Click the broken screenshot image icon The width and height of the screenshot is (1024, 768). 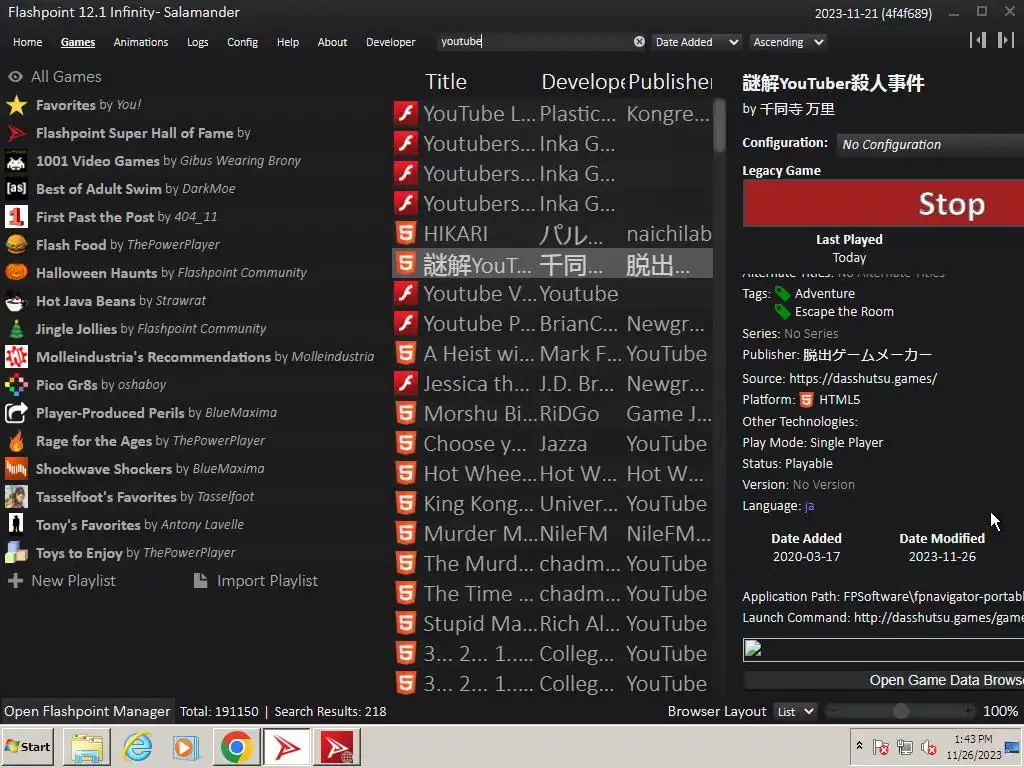(x=753, y=649)
